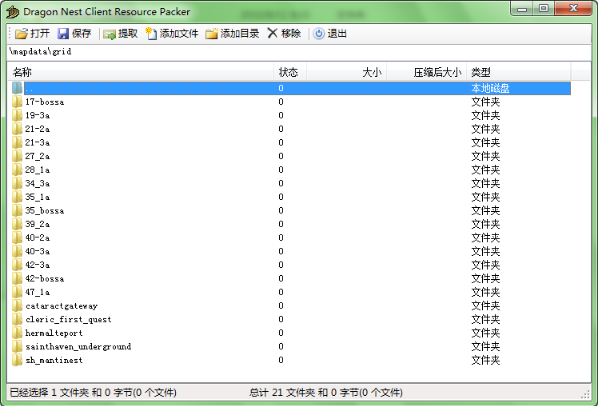Click the 添加文件 toolbar button label
600x406 pixels.
179,34
